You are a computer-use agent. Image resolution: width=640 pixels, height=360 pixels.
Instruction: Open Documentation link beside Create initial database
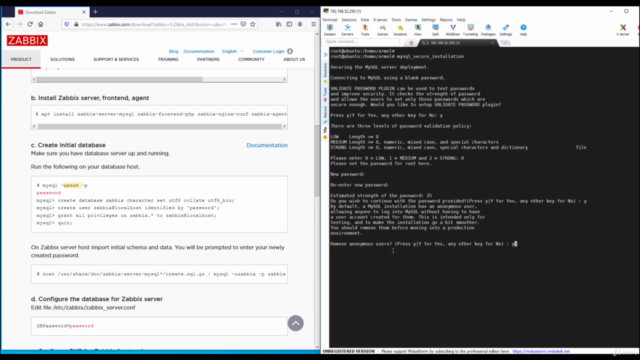(267, 145)
